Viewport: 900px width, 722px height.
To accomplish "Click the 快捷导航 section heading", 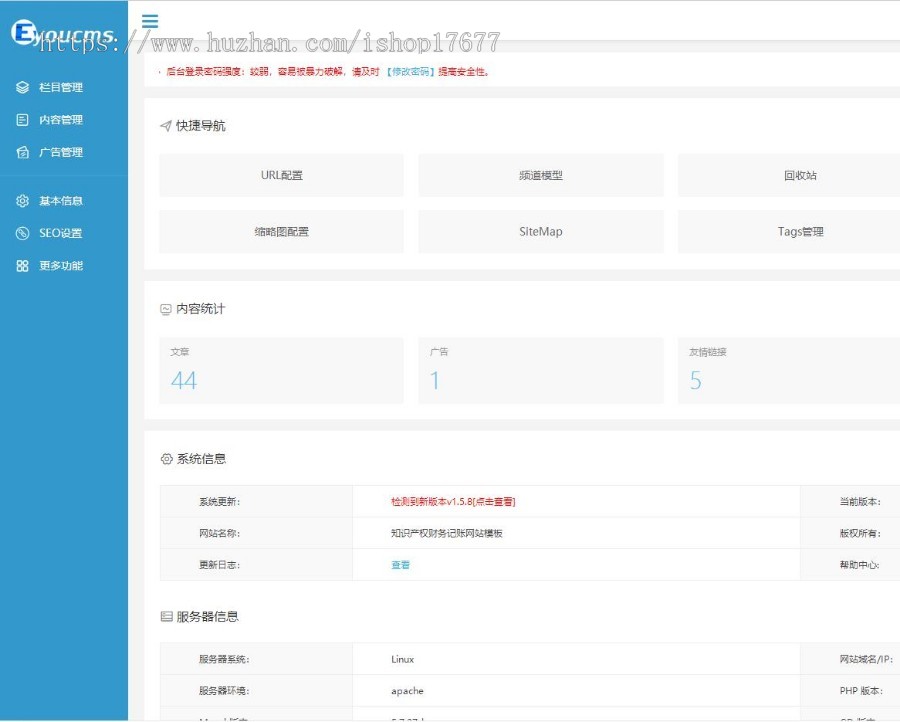I will click(200, 126).
